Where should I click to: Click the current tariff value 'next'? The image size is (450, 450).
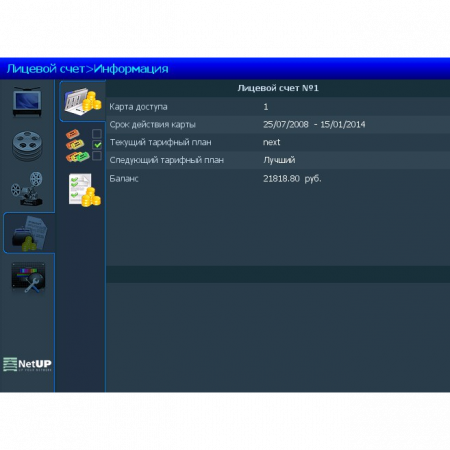coord(272,142)
